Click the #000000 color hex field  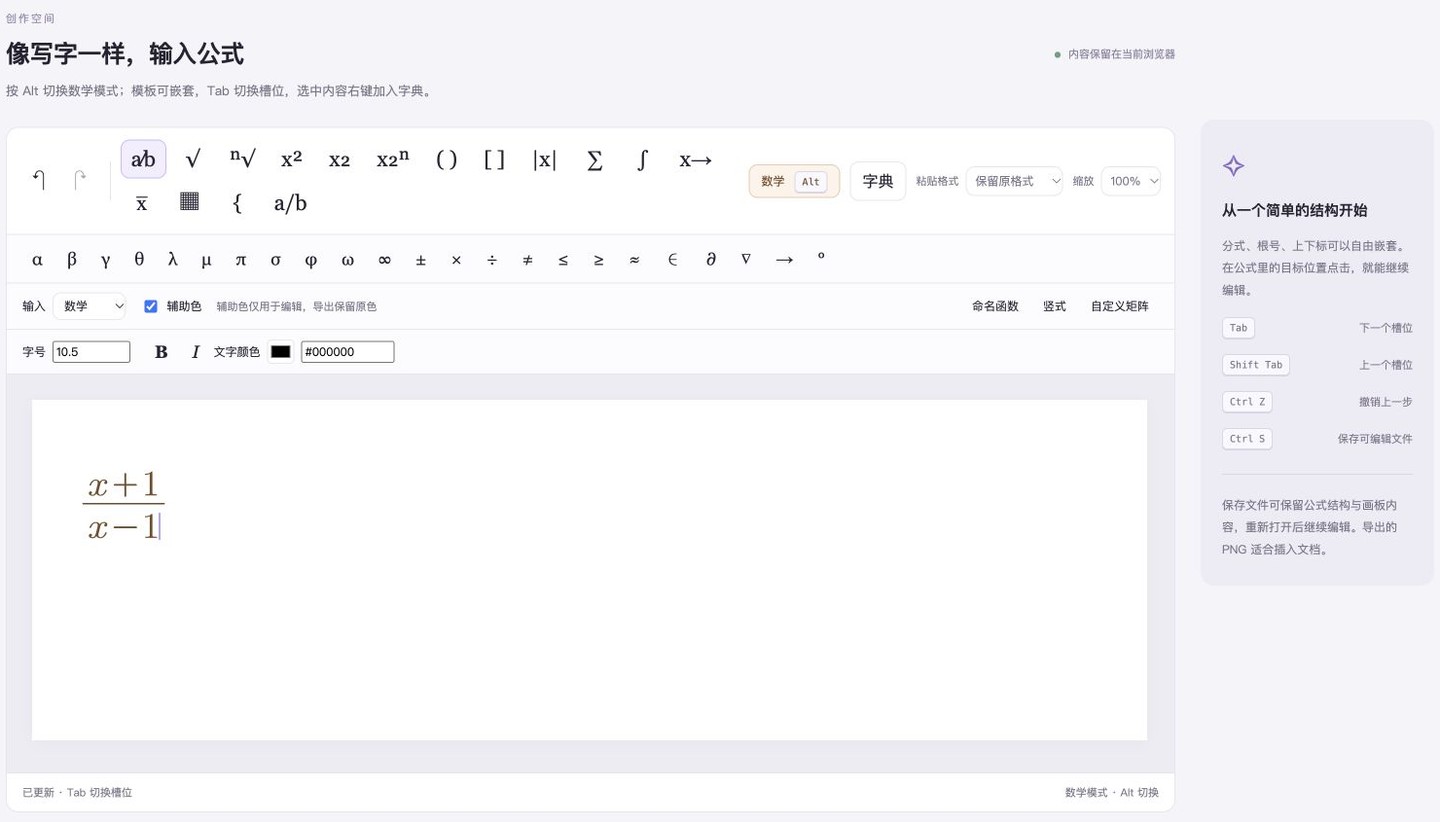pos(348,352)
